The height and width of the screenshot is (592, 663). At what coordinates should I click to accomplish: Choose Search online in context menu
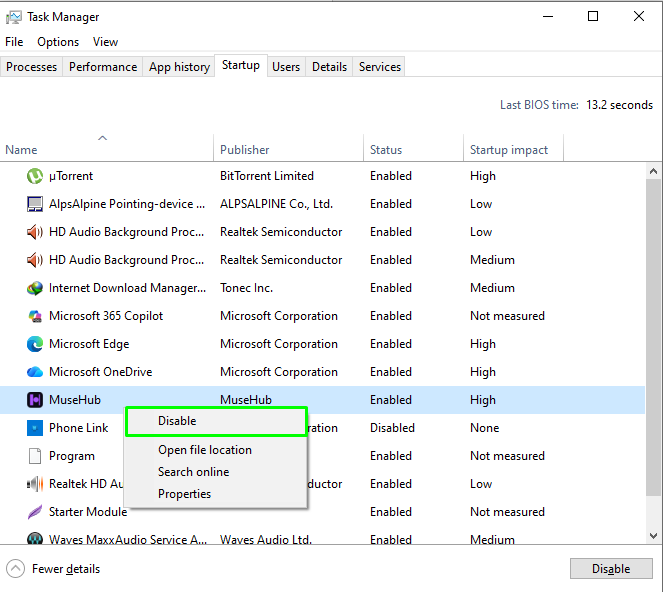(216, 472)
